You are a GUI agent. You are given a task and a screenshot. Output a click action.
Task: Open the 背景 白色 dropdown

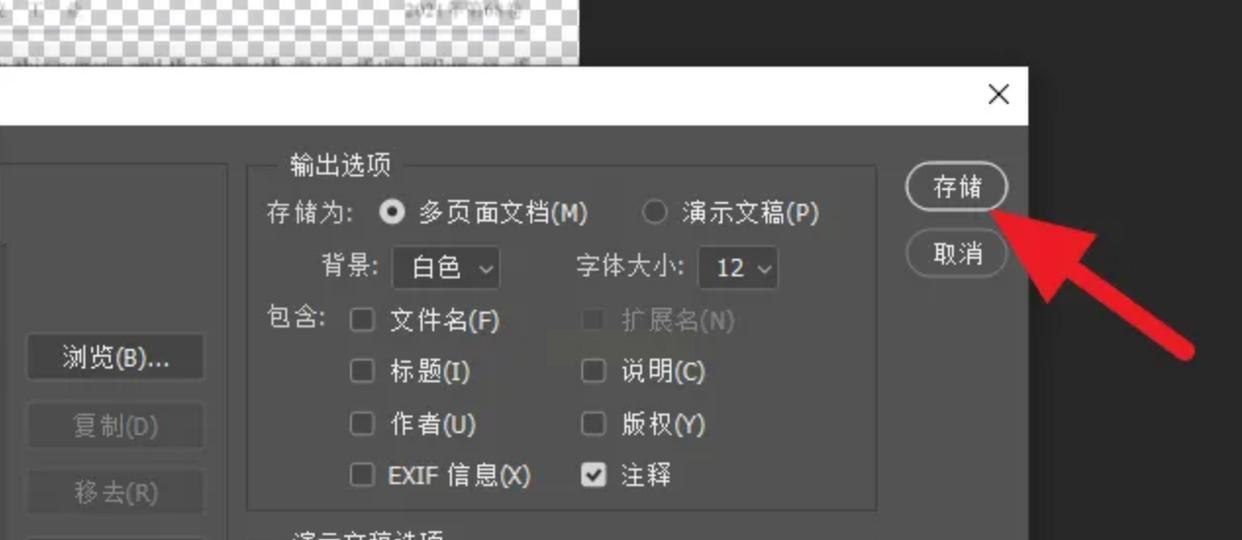pos(446,267)
